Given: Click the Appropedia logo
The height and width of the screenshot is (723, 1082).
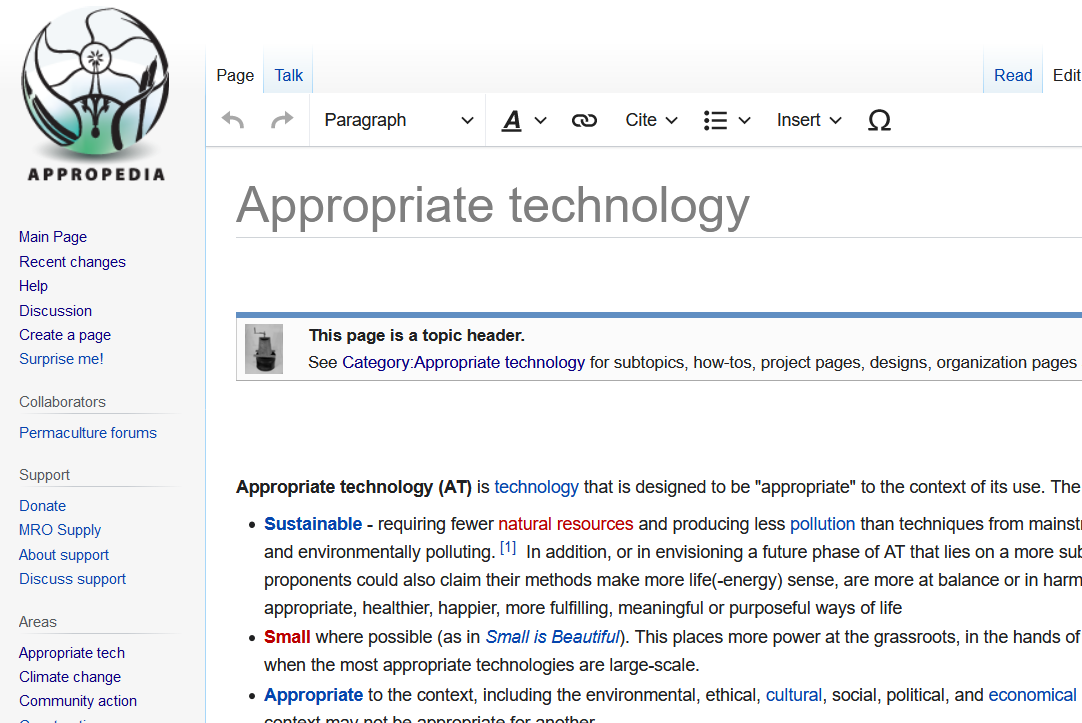Looking at the screenshot, I should click(96, 95).
